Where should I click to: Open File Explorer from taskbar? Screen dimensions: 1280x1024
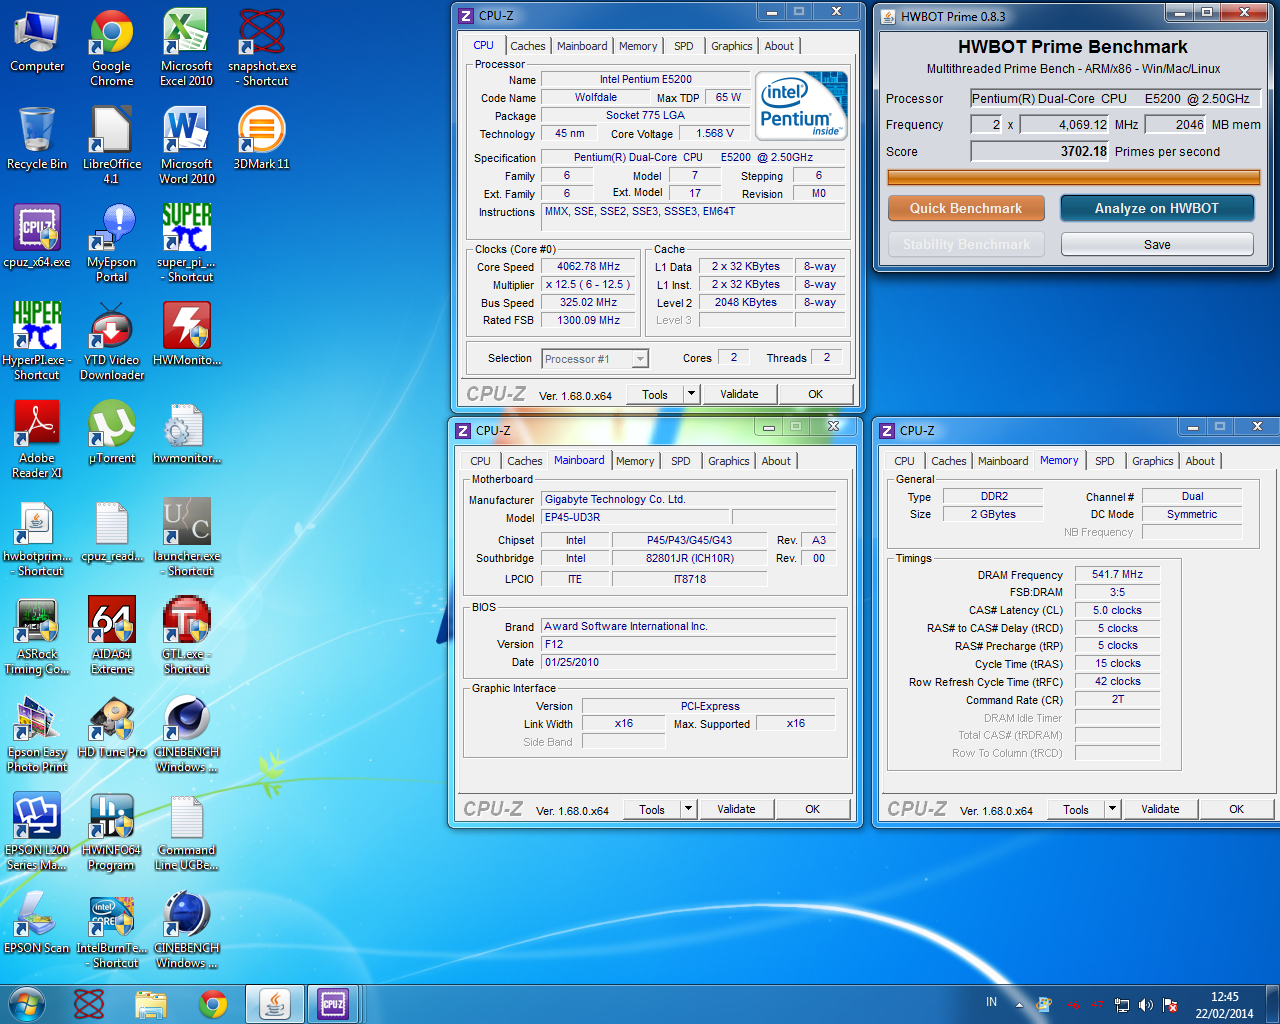tap(150, 1004)
